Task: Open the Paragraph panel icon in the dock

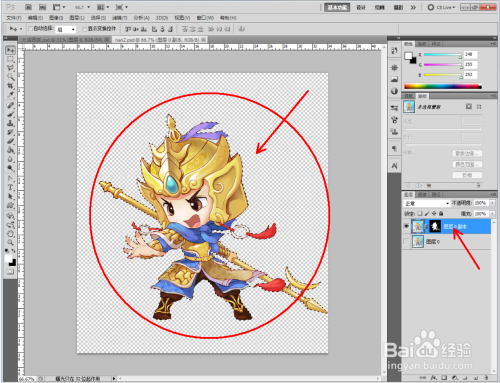Action: pos(394,148)
